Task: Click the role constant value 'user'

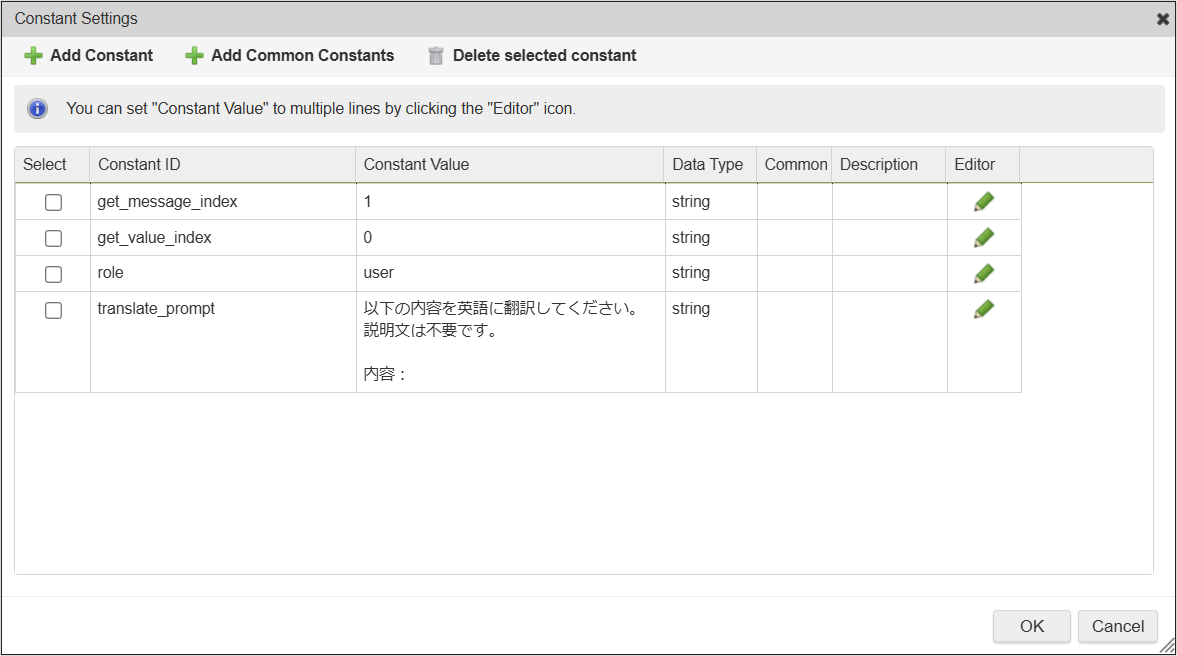Action: click(379, 273)
